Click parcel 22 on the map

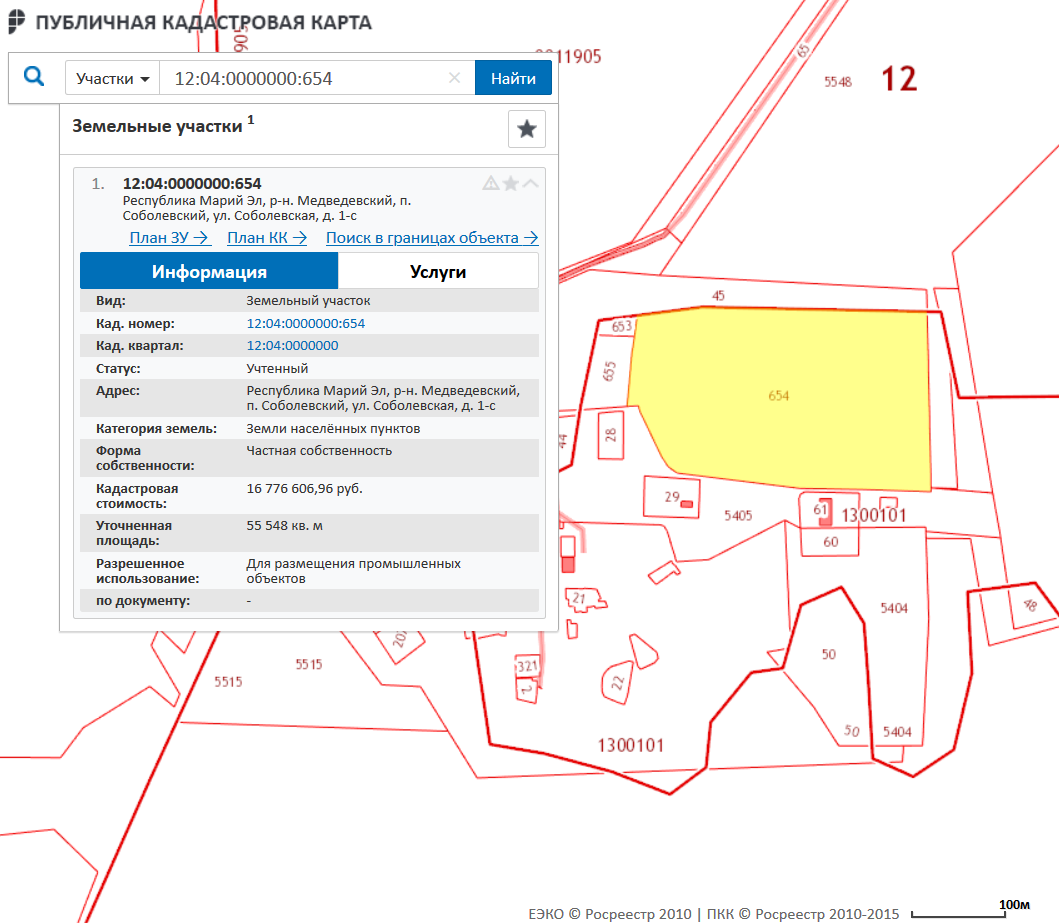coord(617,683)
